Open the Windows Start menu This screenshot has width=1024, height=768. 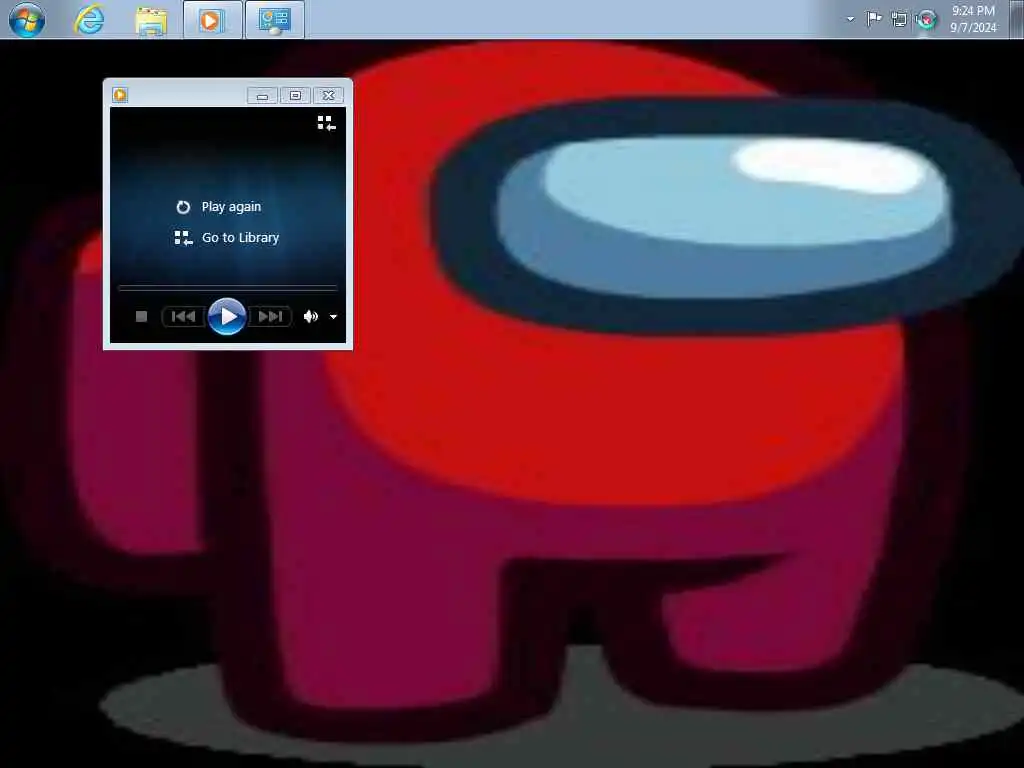27,20
